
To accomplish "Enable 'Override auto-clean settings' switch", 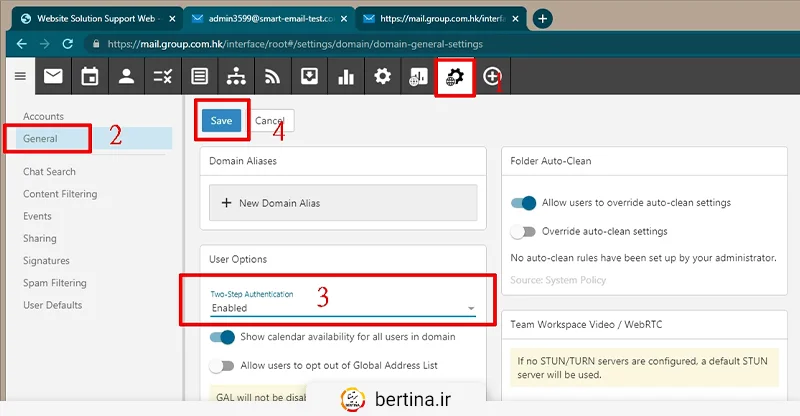I will (x=523, y=232).
